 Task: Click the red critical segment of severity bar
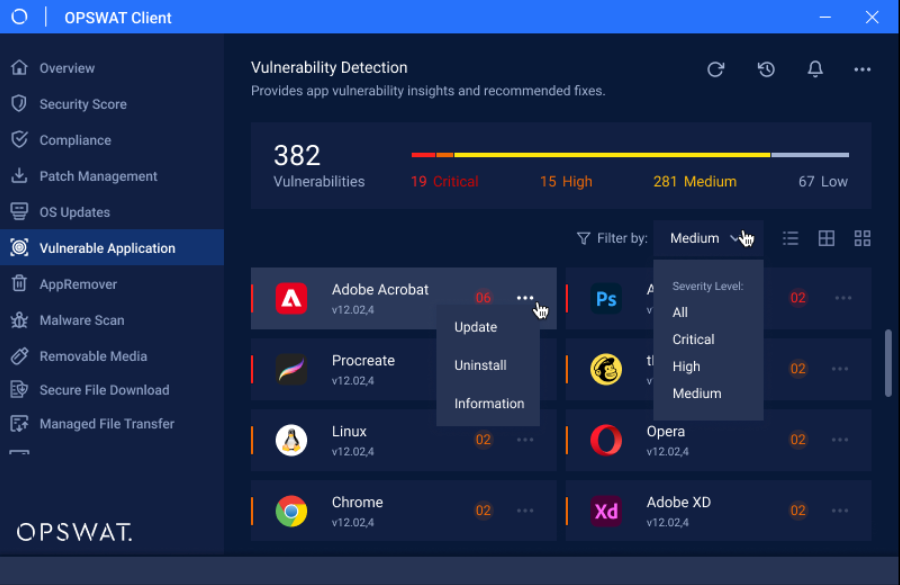424,154
